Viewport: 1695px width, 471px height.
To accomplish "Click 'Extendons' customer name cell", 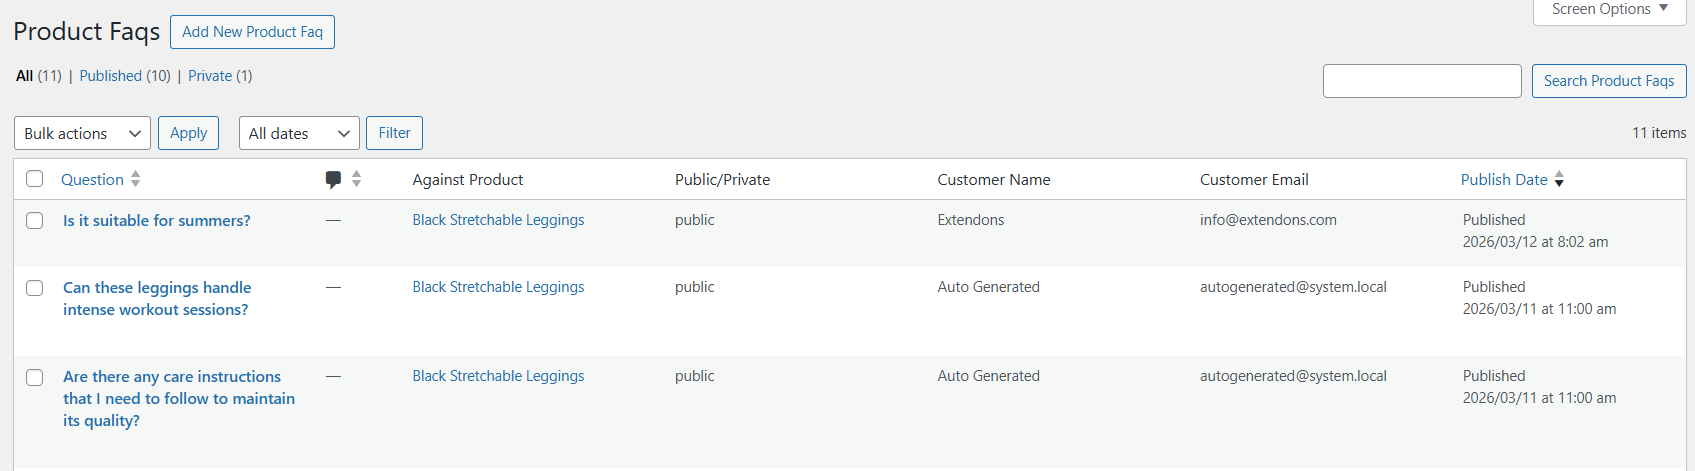I will point(971,220).
